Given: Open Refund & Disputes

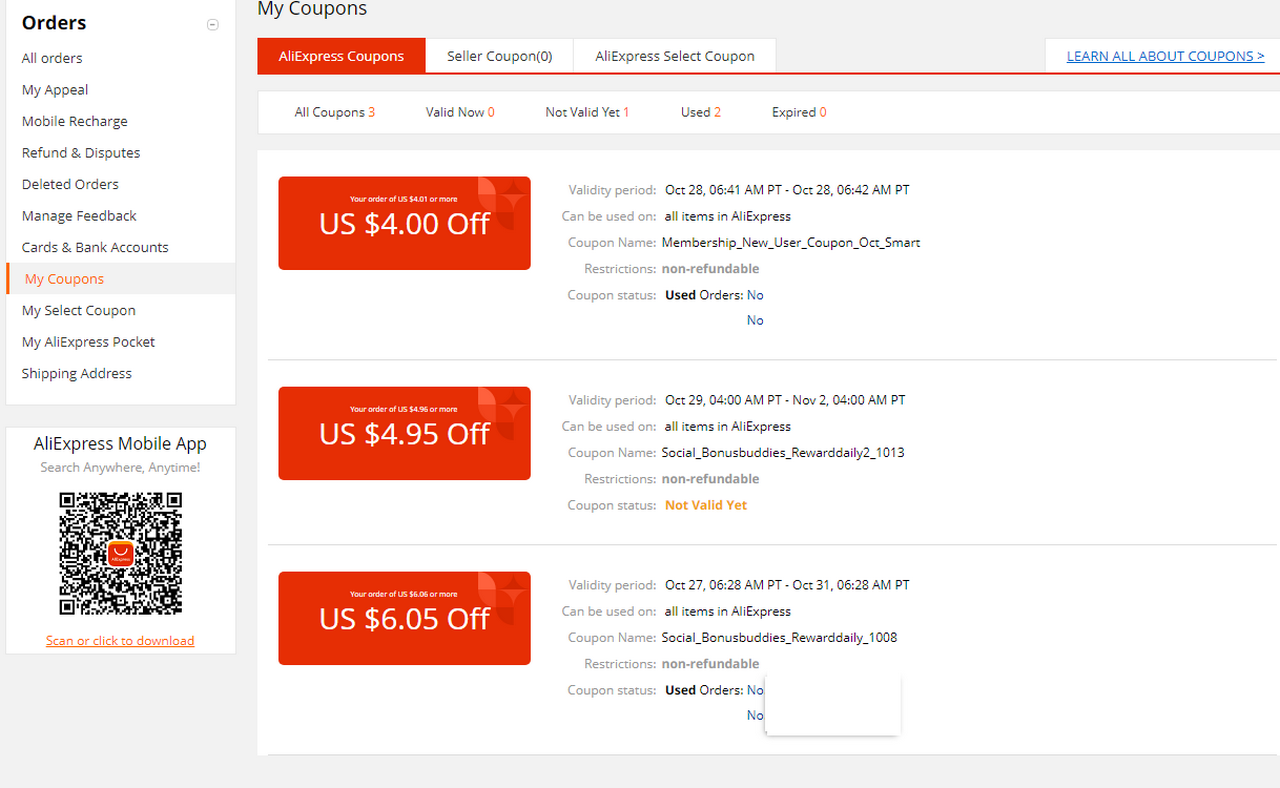Looking at the screenshot, I should click(x=81, y=153).
